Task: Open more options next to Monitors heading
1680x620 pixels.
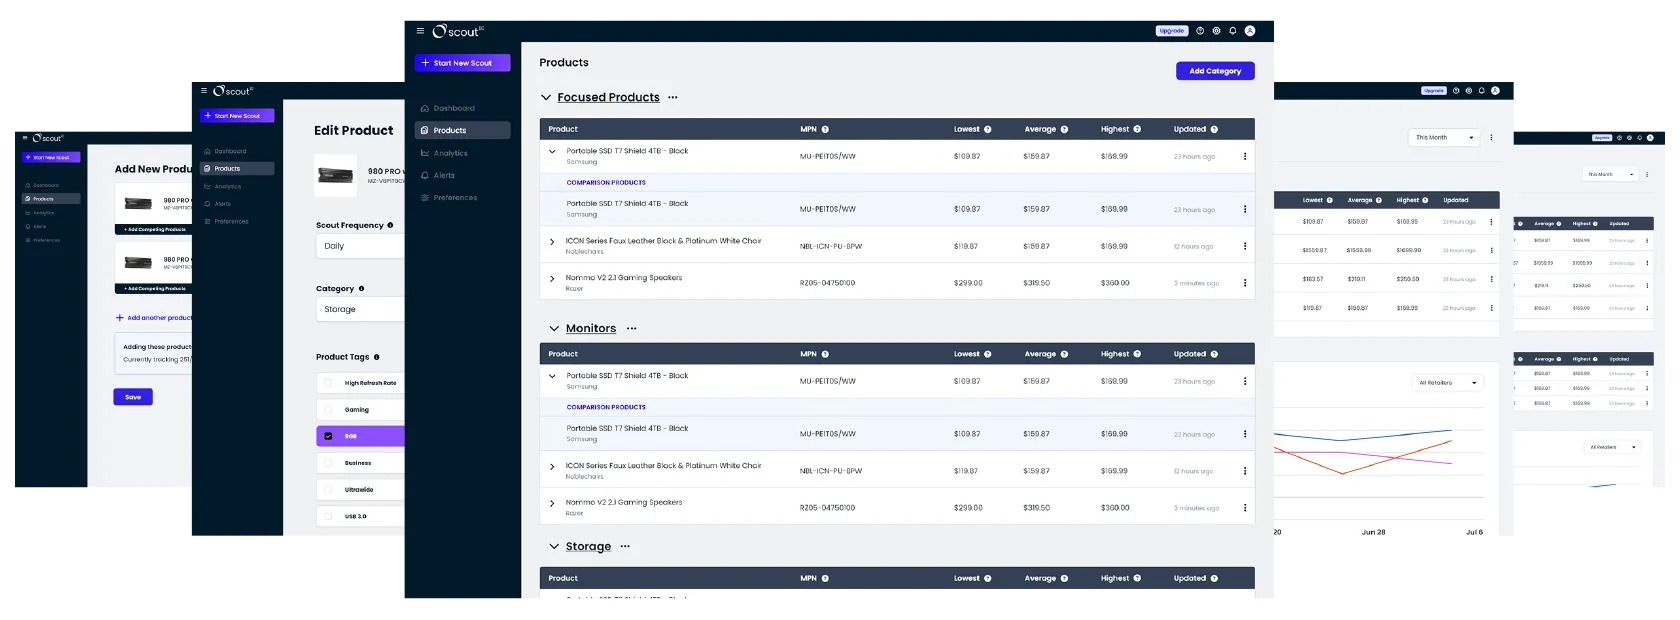Action: click(631, 328)
